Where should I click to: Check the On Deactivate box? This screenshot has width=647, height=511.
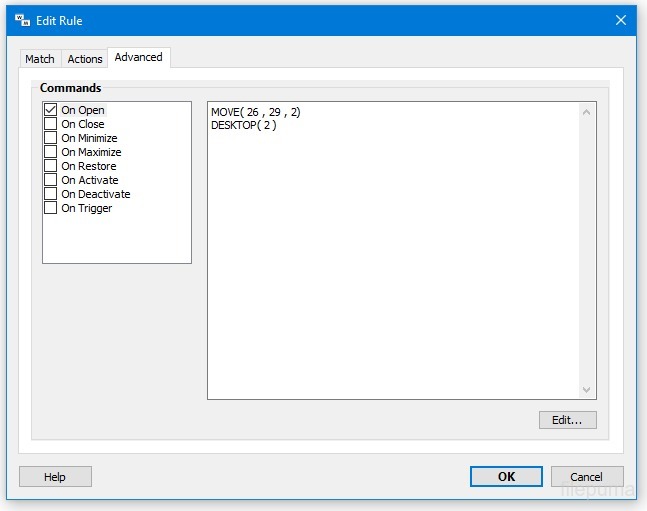(x=51, y=194)
